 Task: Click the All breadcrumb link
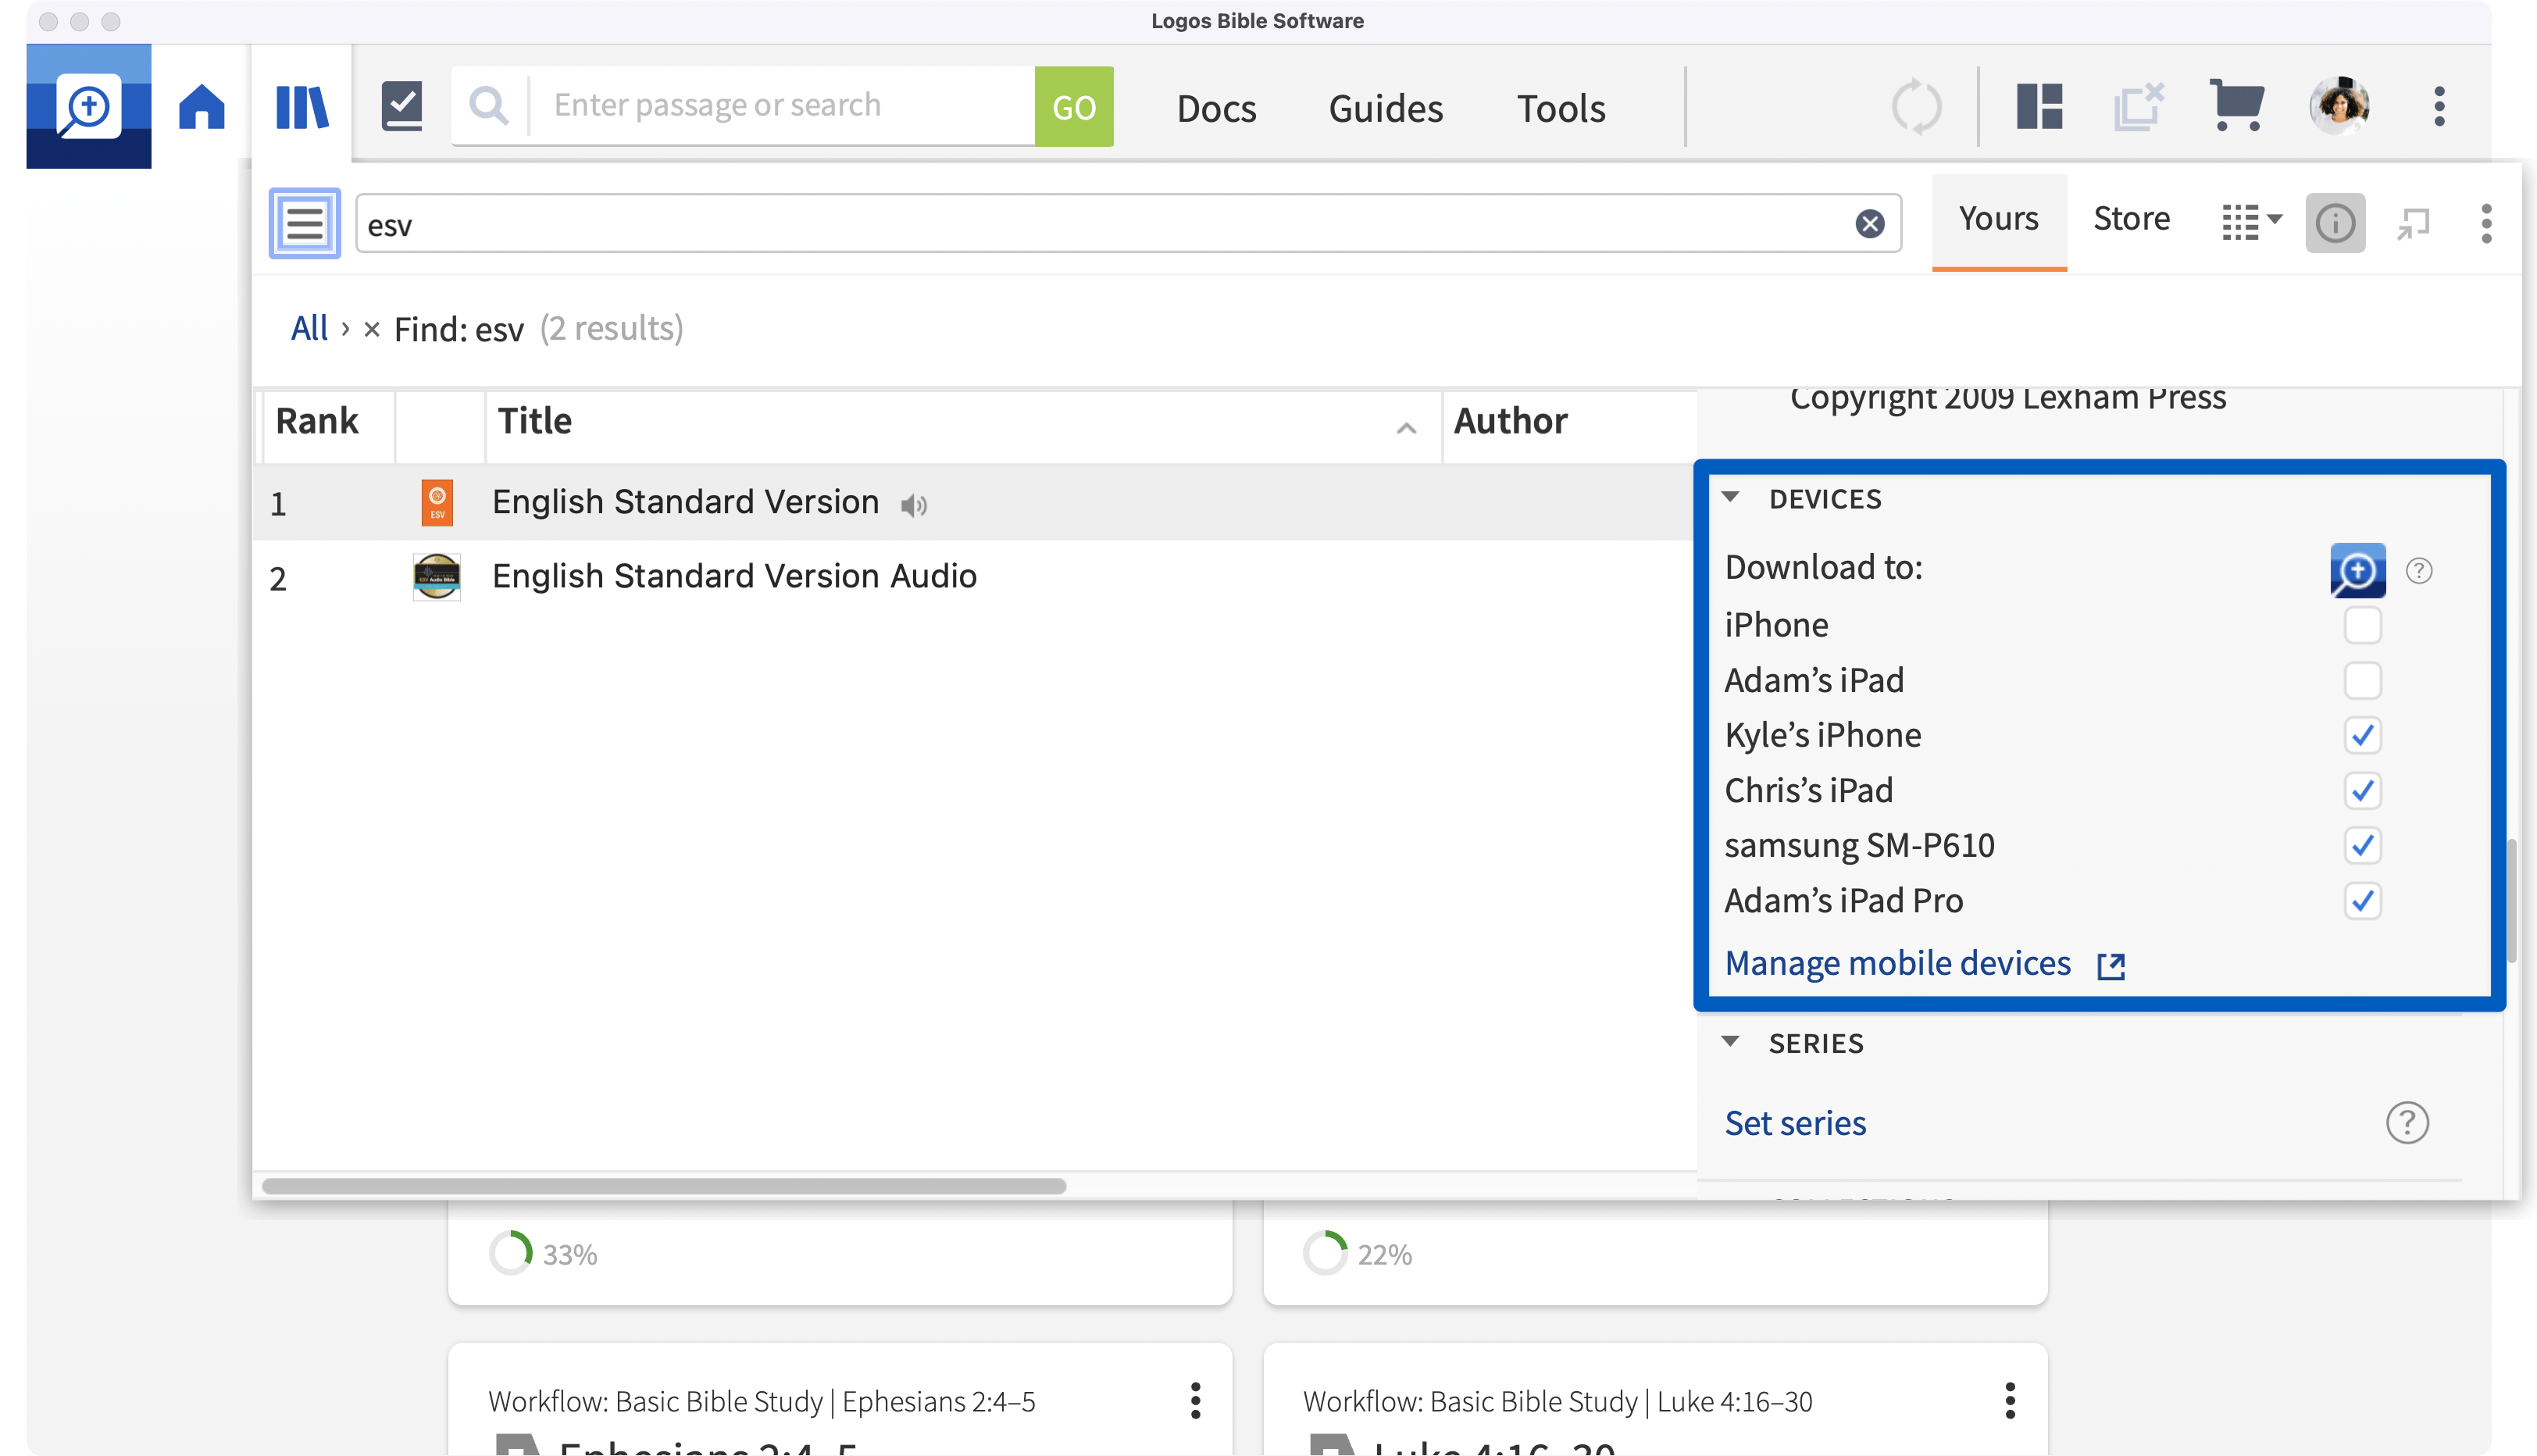click(x=309, y=328)
